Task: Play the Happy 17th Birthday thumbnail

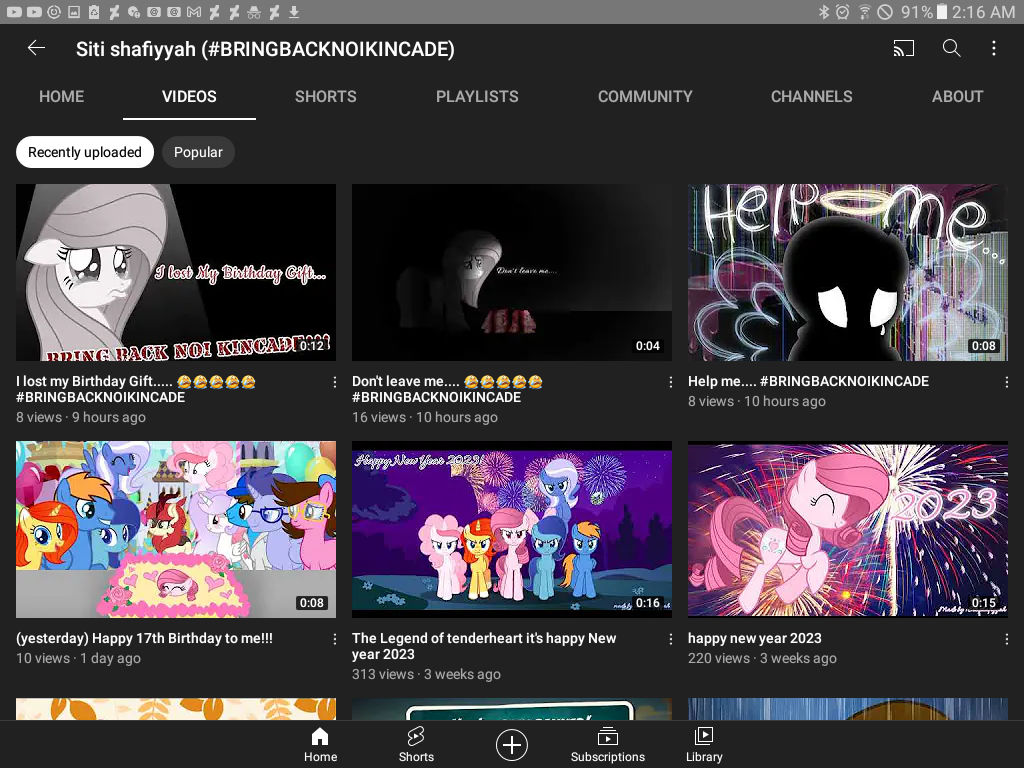Action: click(176, 530)
